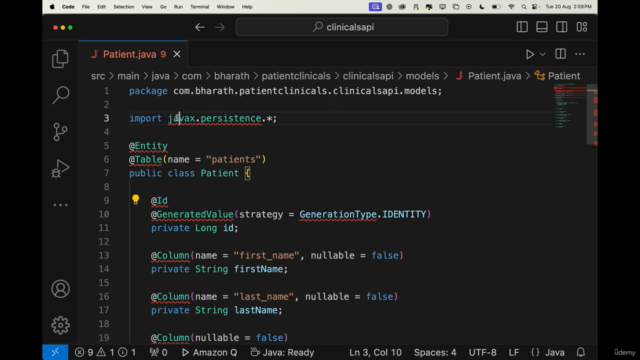Split the editor to the right
The height and width of the screenshot is (360, 640).
tap(560, 54)
